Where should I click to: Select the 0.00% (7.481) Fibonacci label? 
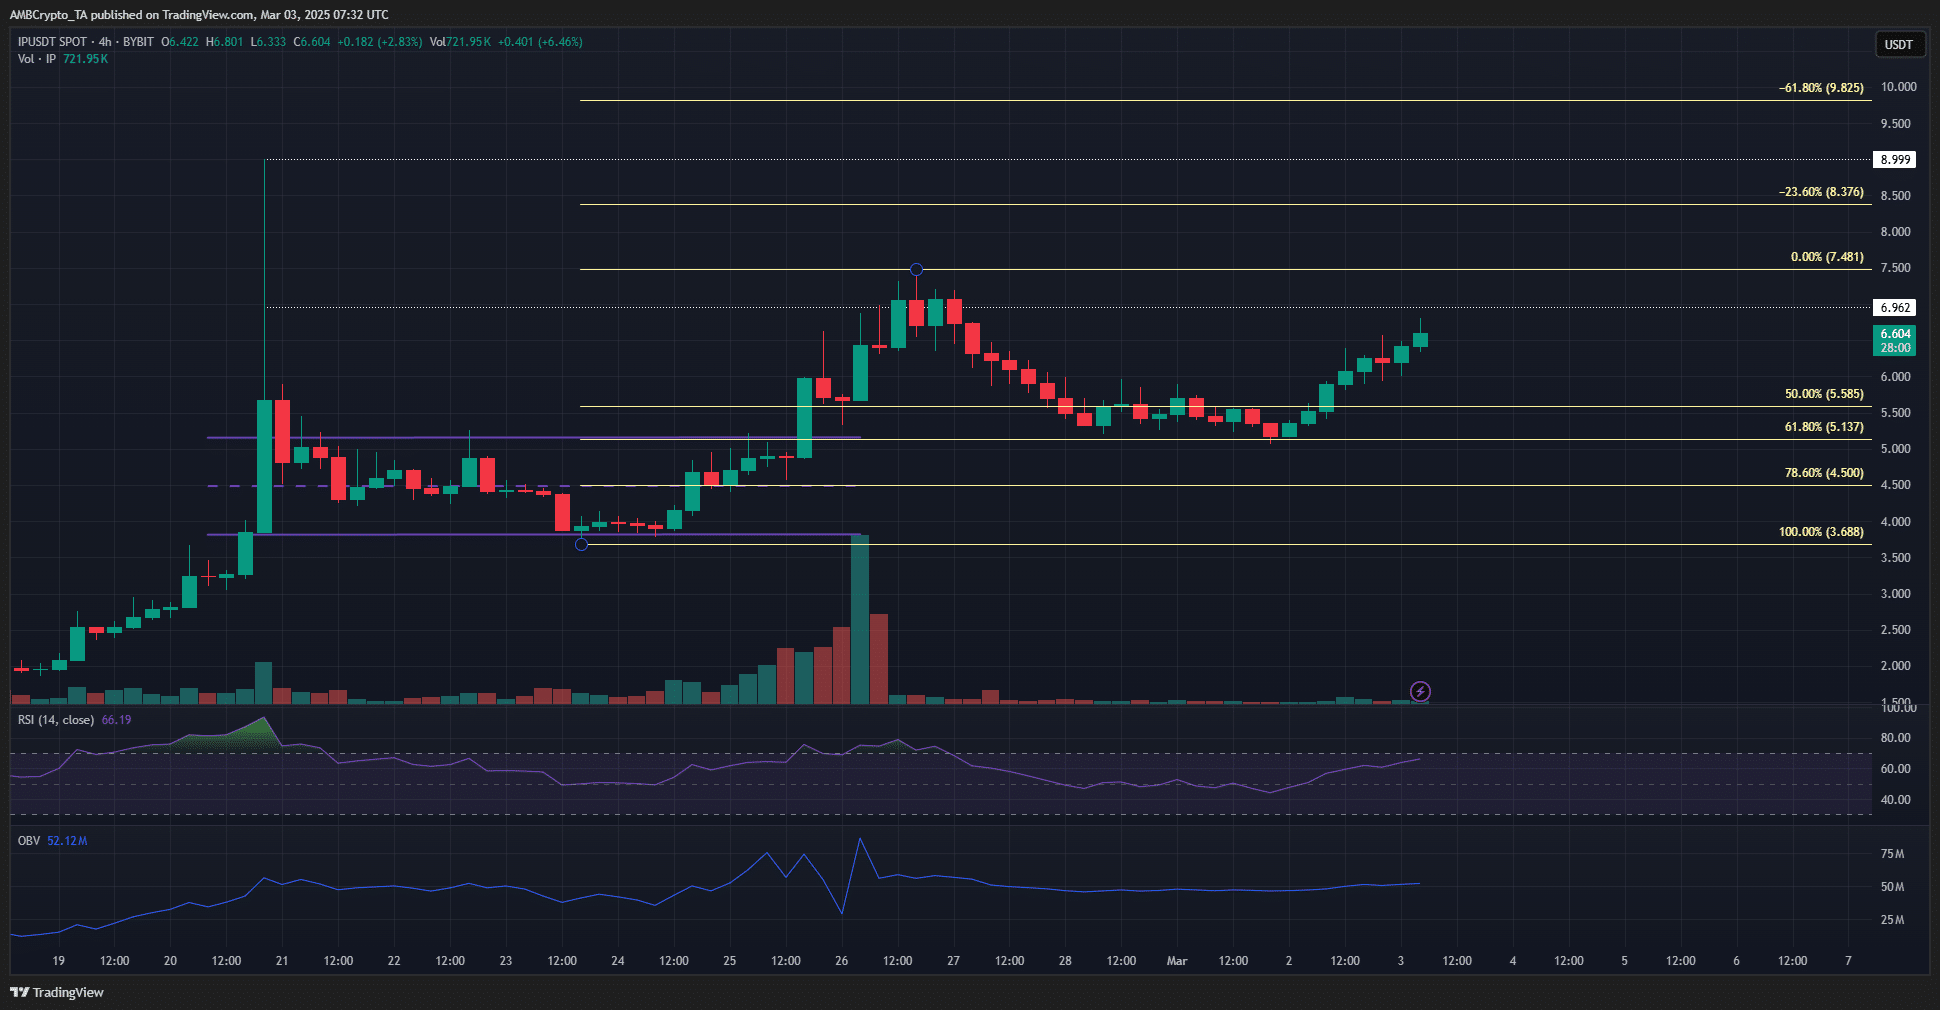[x=1827, y=257]
